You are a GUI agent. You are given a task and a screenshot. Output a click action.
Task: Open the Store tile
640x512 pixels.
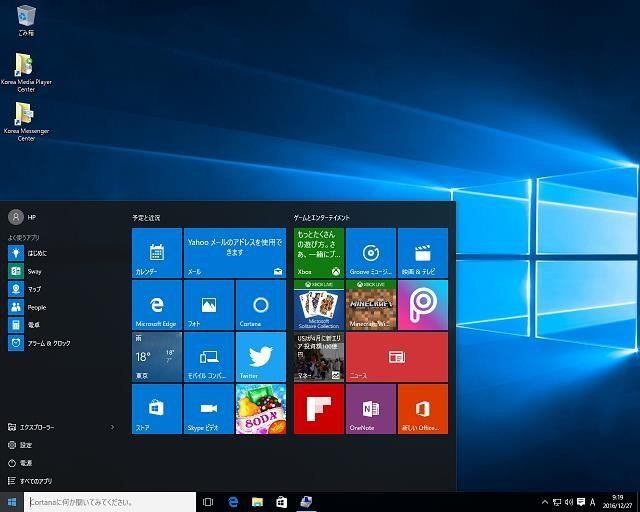coord(157,409)
